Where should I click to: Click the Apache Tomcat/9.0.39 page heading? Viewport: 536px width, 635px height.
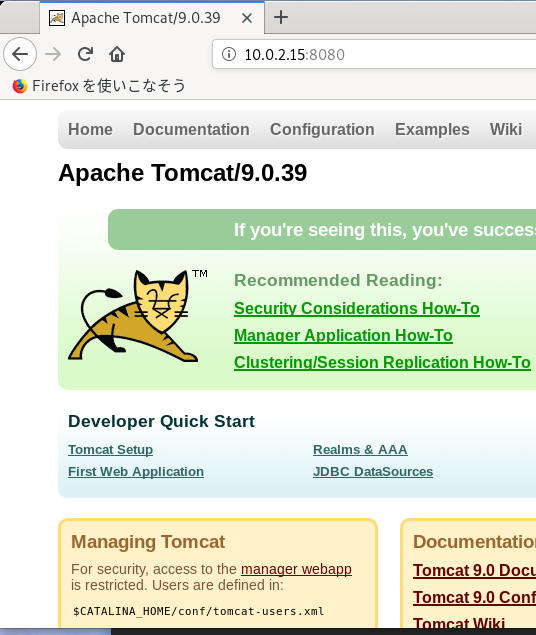(x=183, y=173)
